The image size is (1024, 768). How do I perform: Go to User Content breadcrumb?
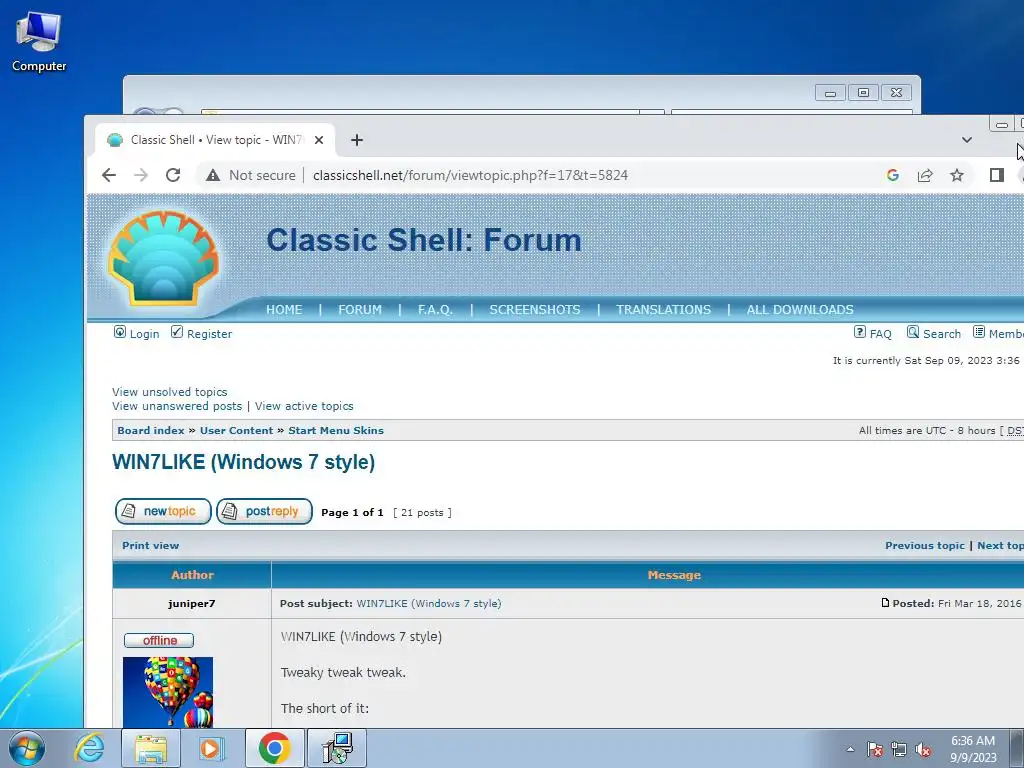point(236,430)
